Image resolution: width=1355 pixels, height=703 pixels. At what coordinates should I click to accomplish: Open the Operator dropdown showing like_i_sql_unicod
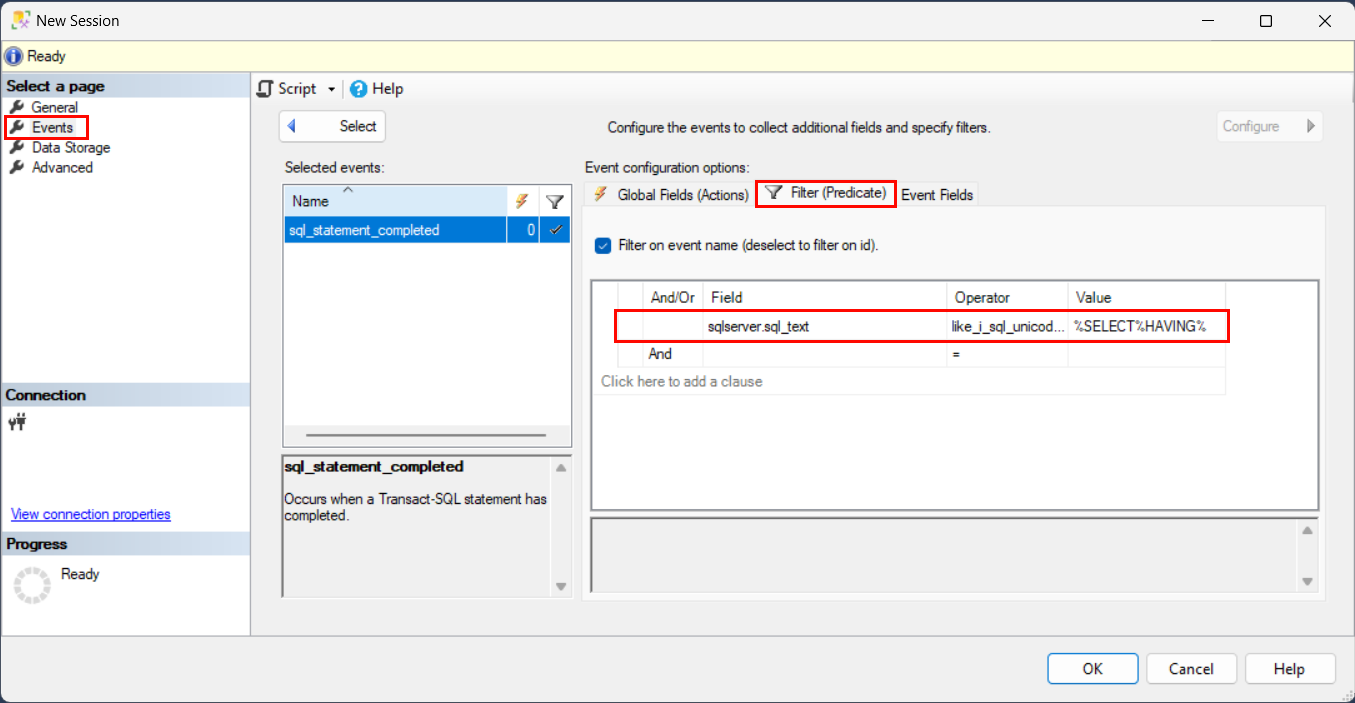[1005, 325]
